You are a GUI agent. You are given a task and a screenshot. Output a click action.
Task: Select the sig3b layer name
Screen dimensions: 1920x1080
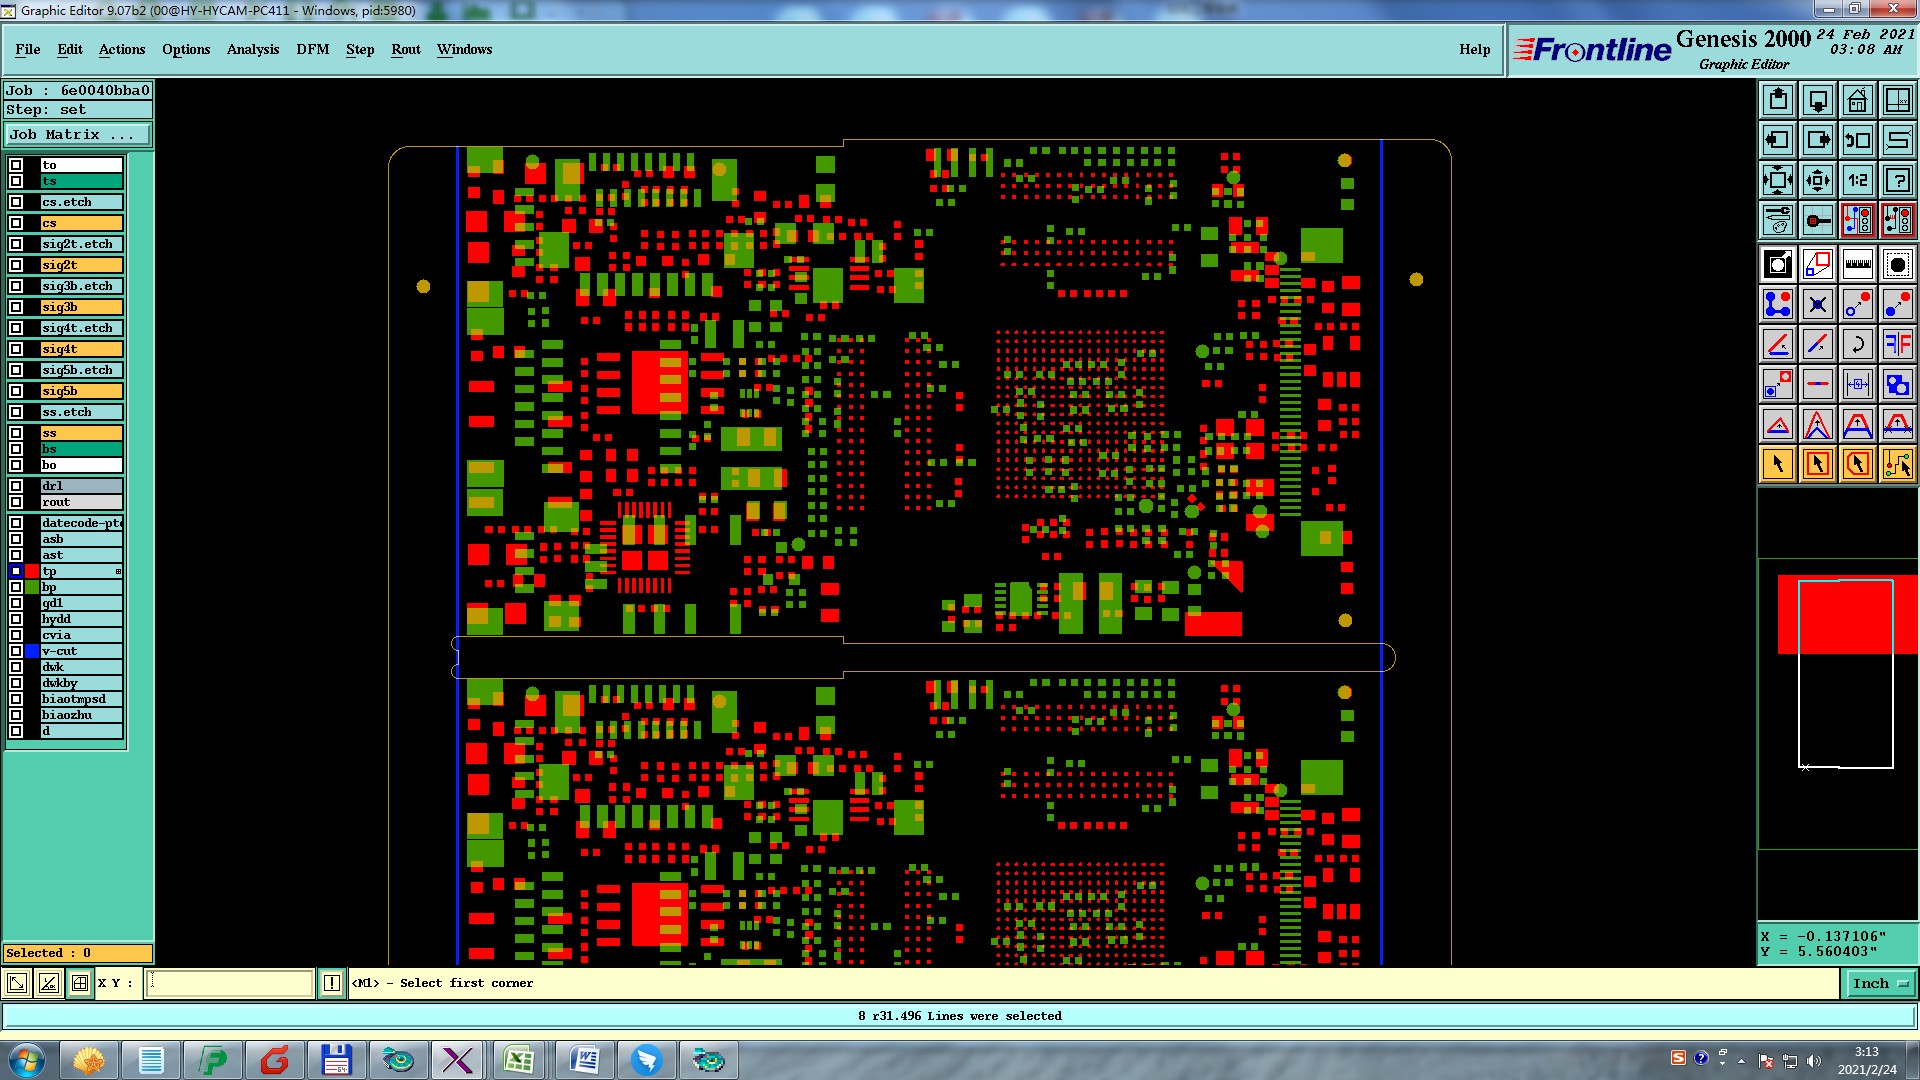[81, 307]
